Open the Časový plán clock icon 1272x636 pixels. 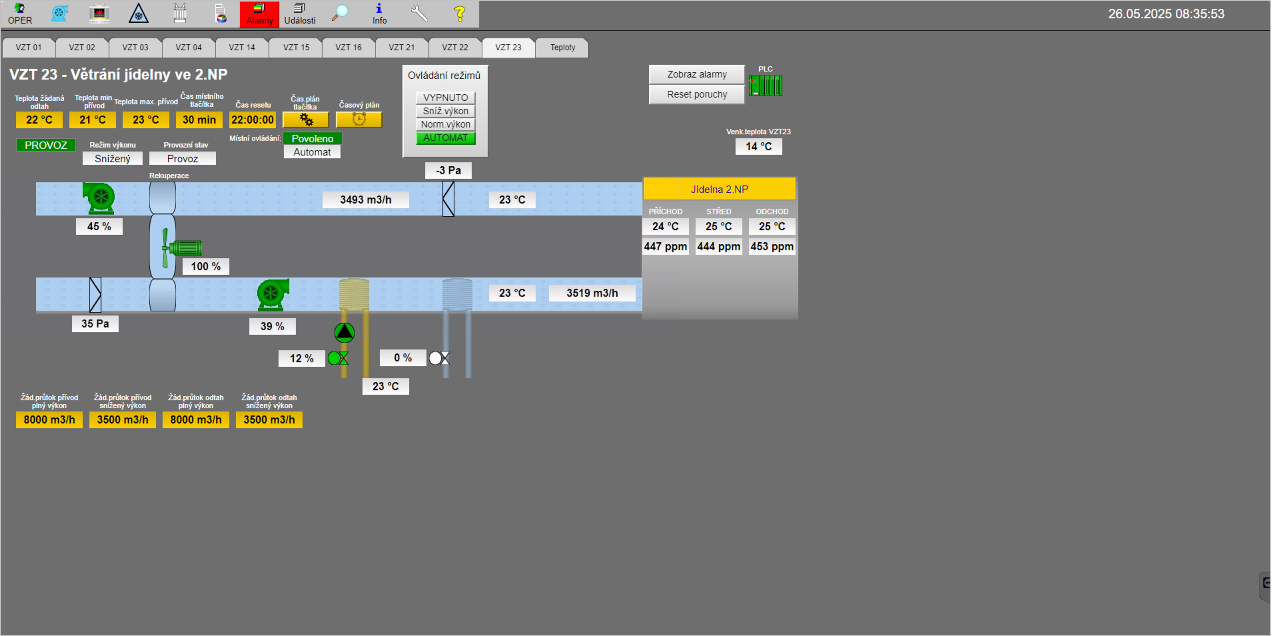click(358, 119)
